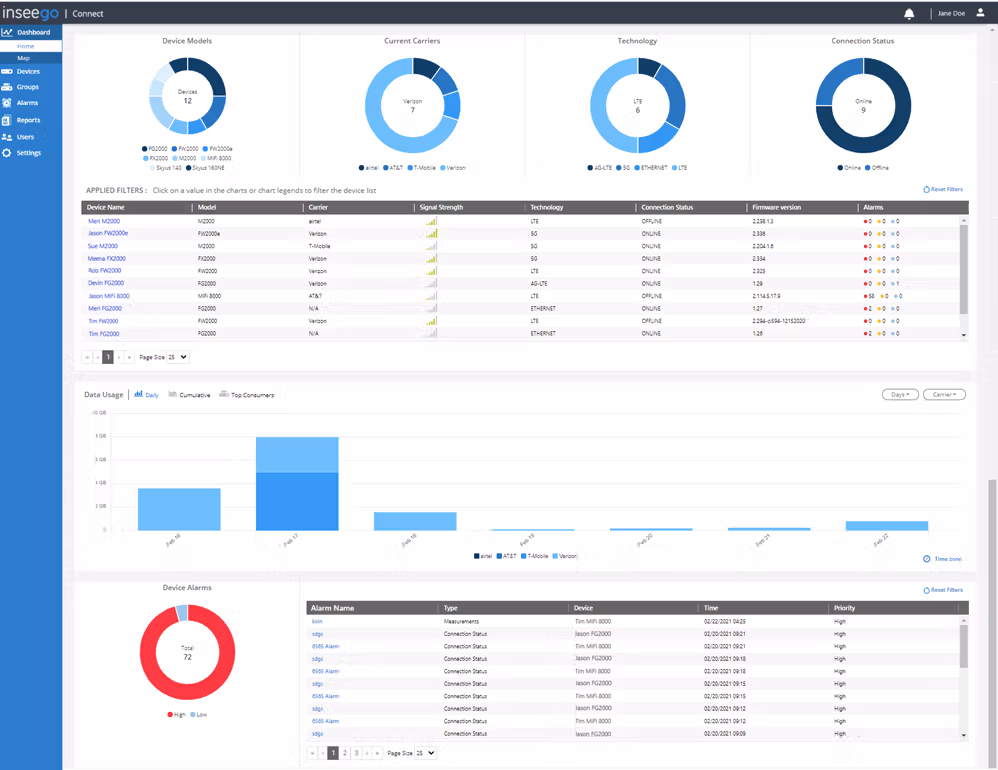This screenshot has width=998, height=770.
Task: Click the Settings gear icon in sidebar
Action: tap(7, 153)
